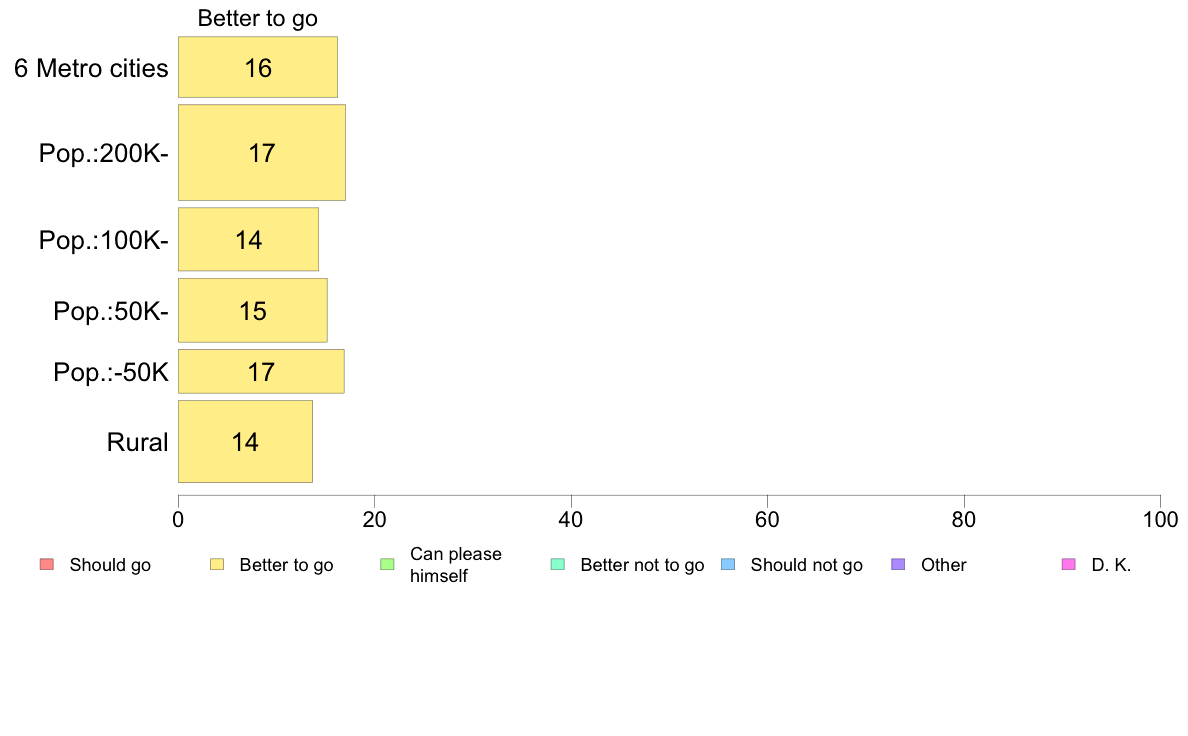The image size is (1188, 736).
Task: Click the pink D. K. legend swatch
Action: click(1068, 565)
